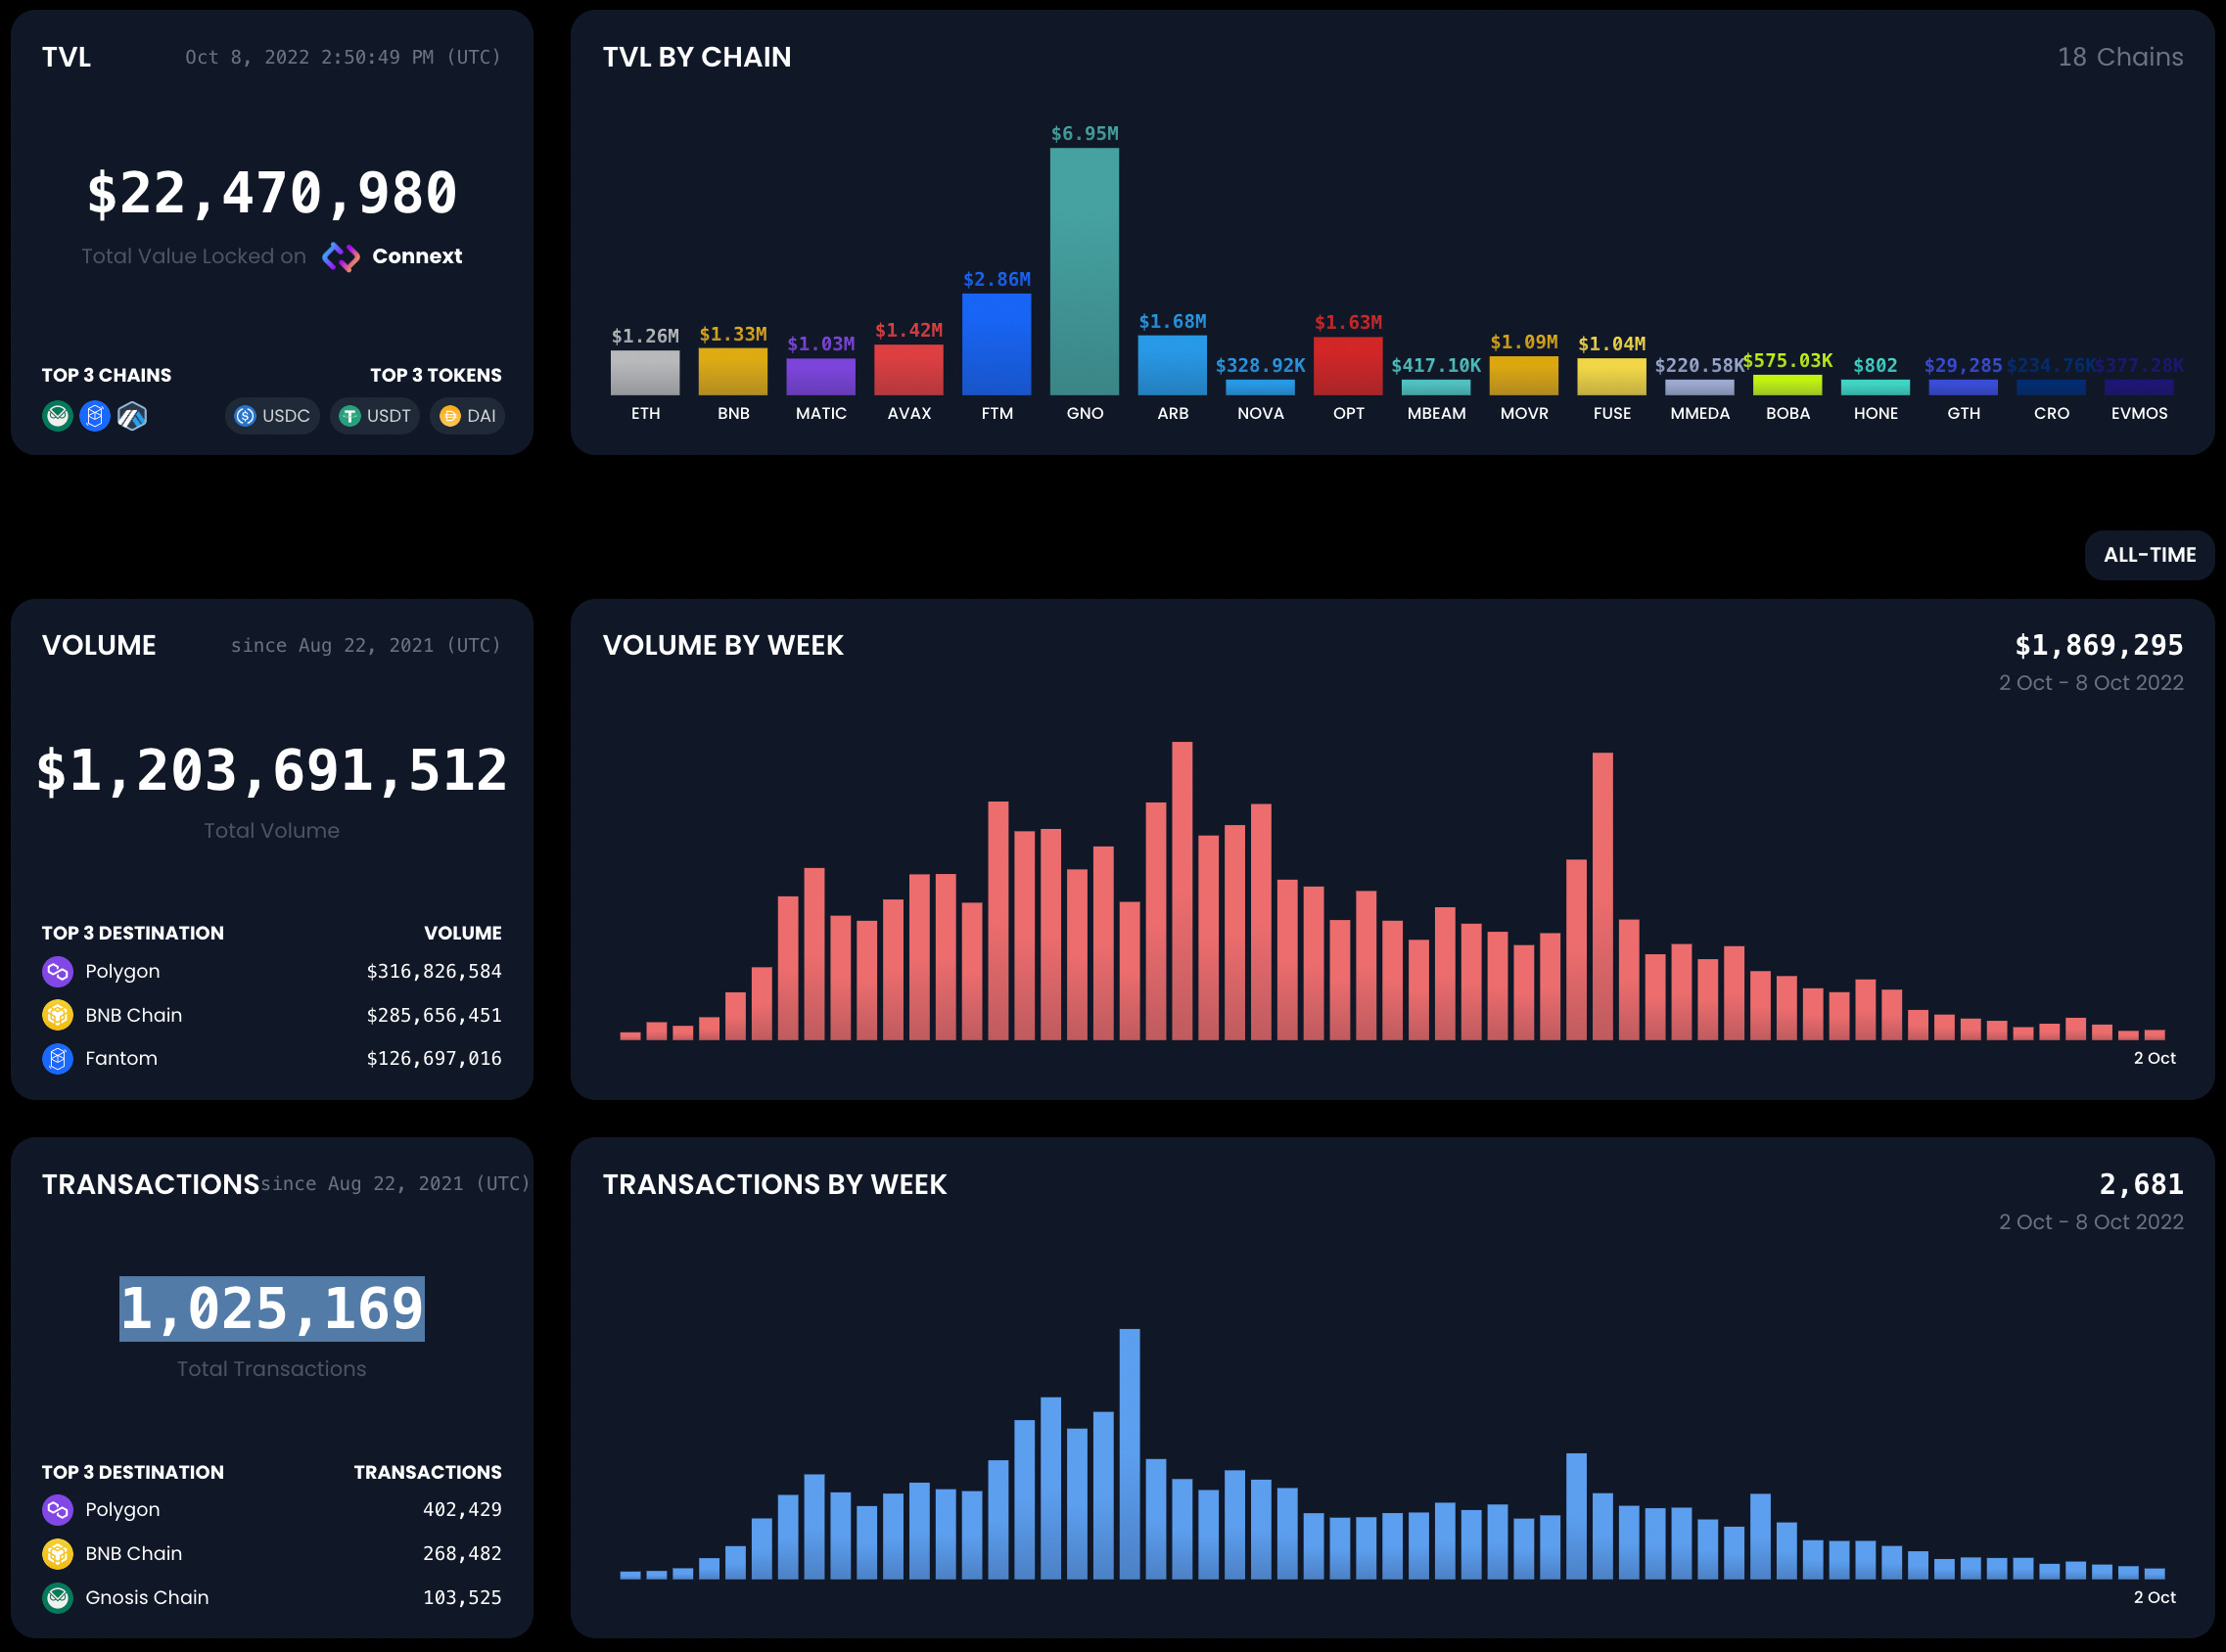The height and width of the screenshot is (1652, 2226).
Task: Select the GNO bar in TVL by Chain
Action: [x=1085, y=270]
